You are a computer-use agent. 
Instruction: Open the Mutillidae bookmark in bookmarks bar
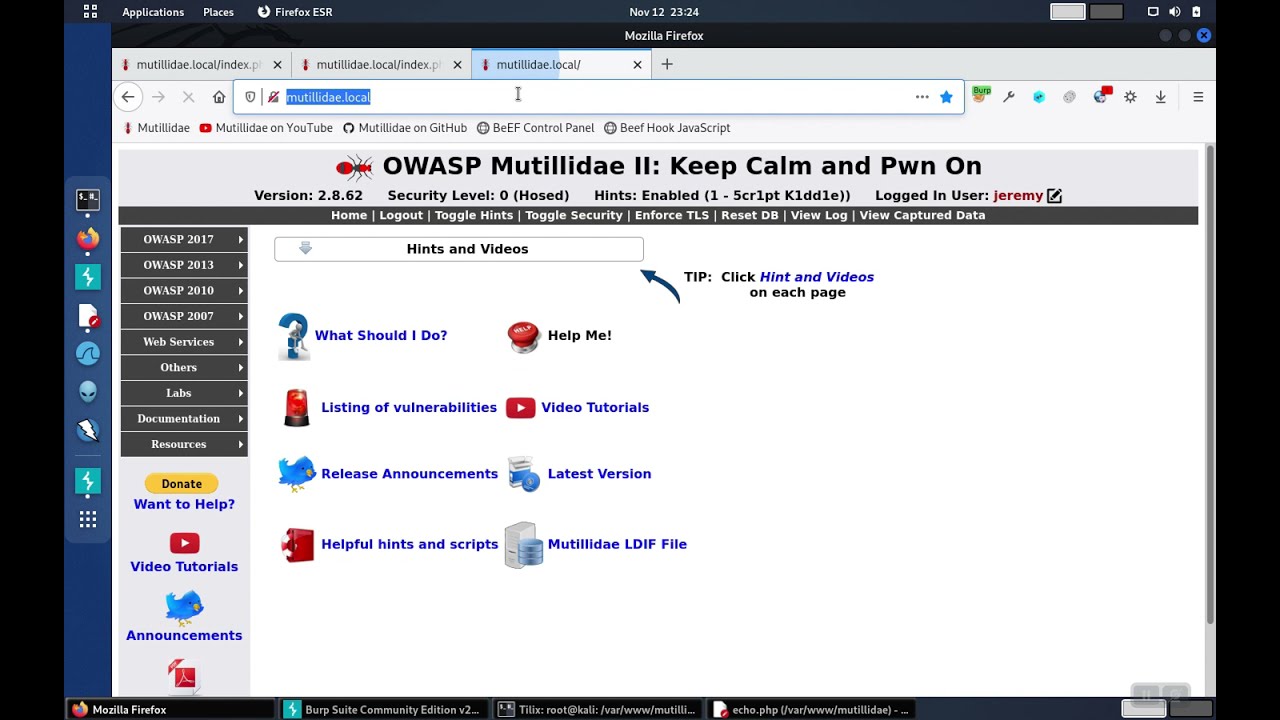tap(156, 128)
